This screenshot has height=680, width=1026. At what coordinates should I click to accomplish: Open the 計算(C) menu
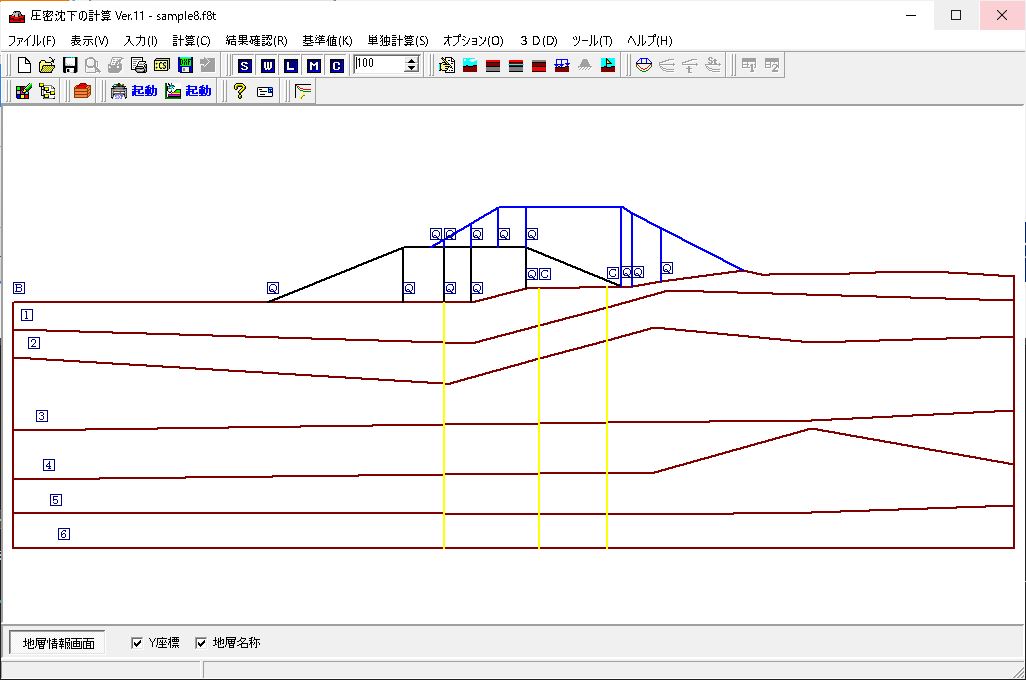tap(191, 41)
